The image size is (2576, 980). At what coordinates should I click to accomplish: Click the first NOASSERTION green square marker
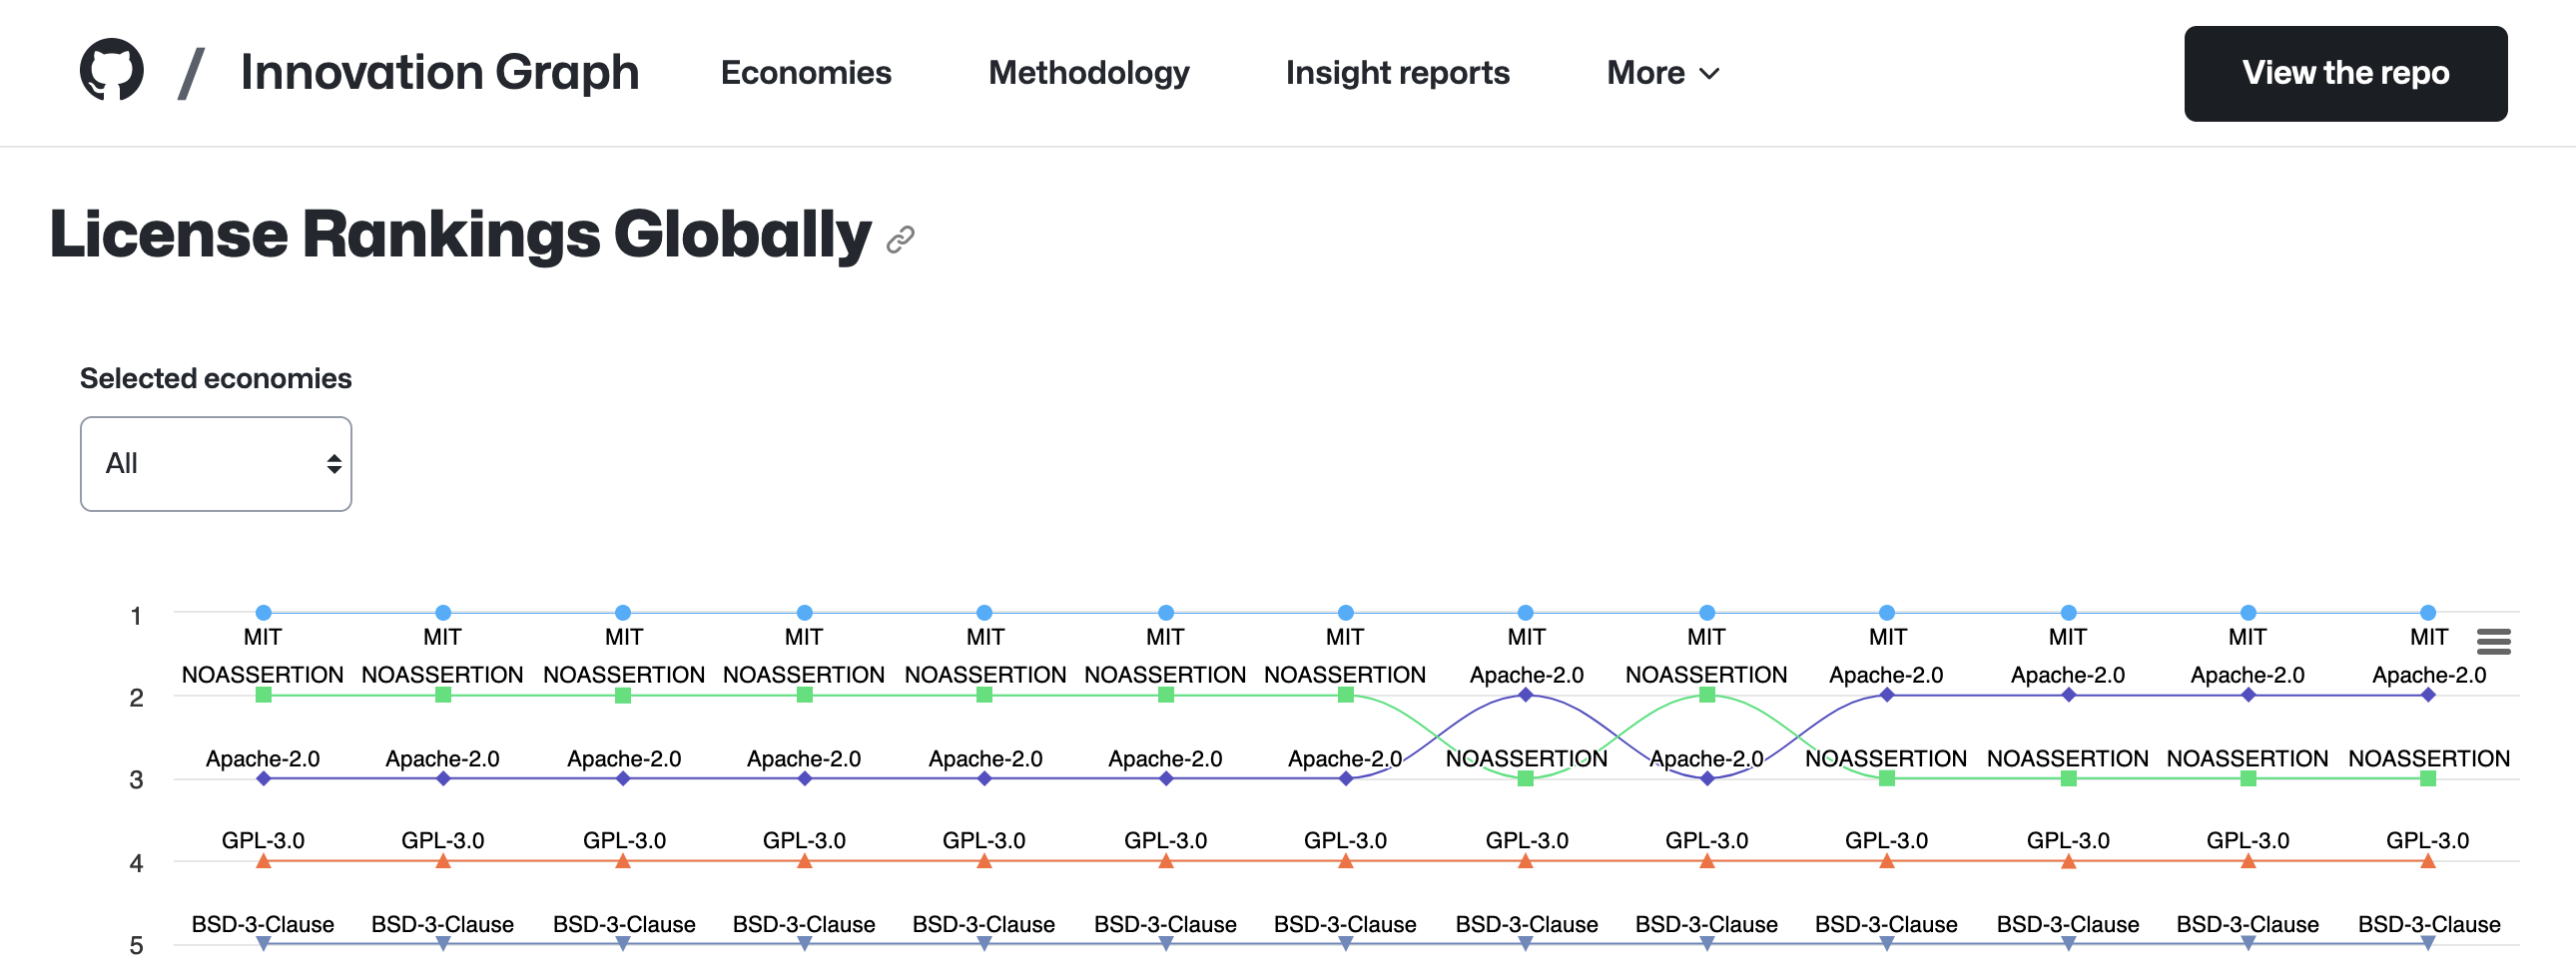(263, 695)
